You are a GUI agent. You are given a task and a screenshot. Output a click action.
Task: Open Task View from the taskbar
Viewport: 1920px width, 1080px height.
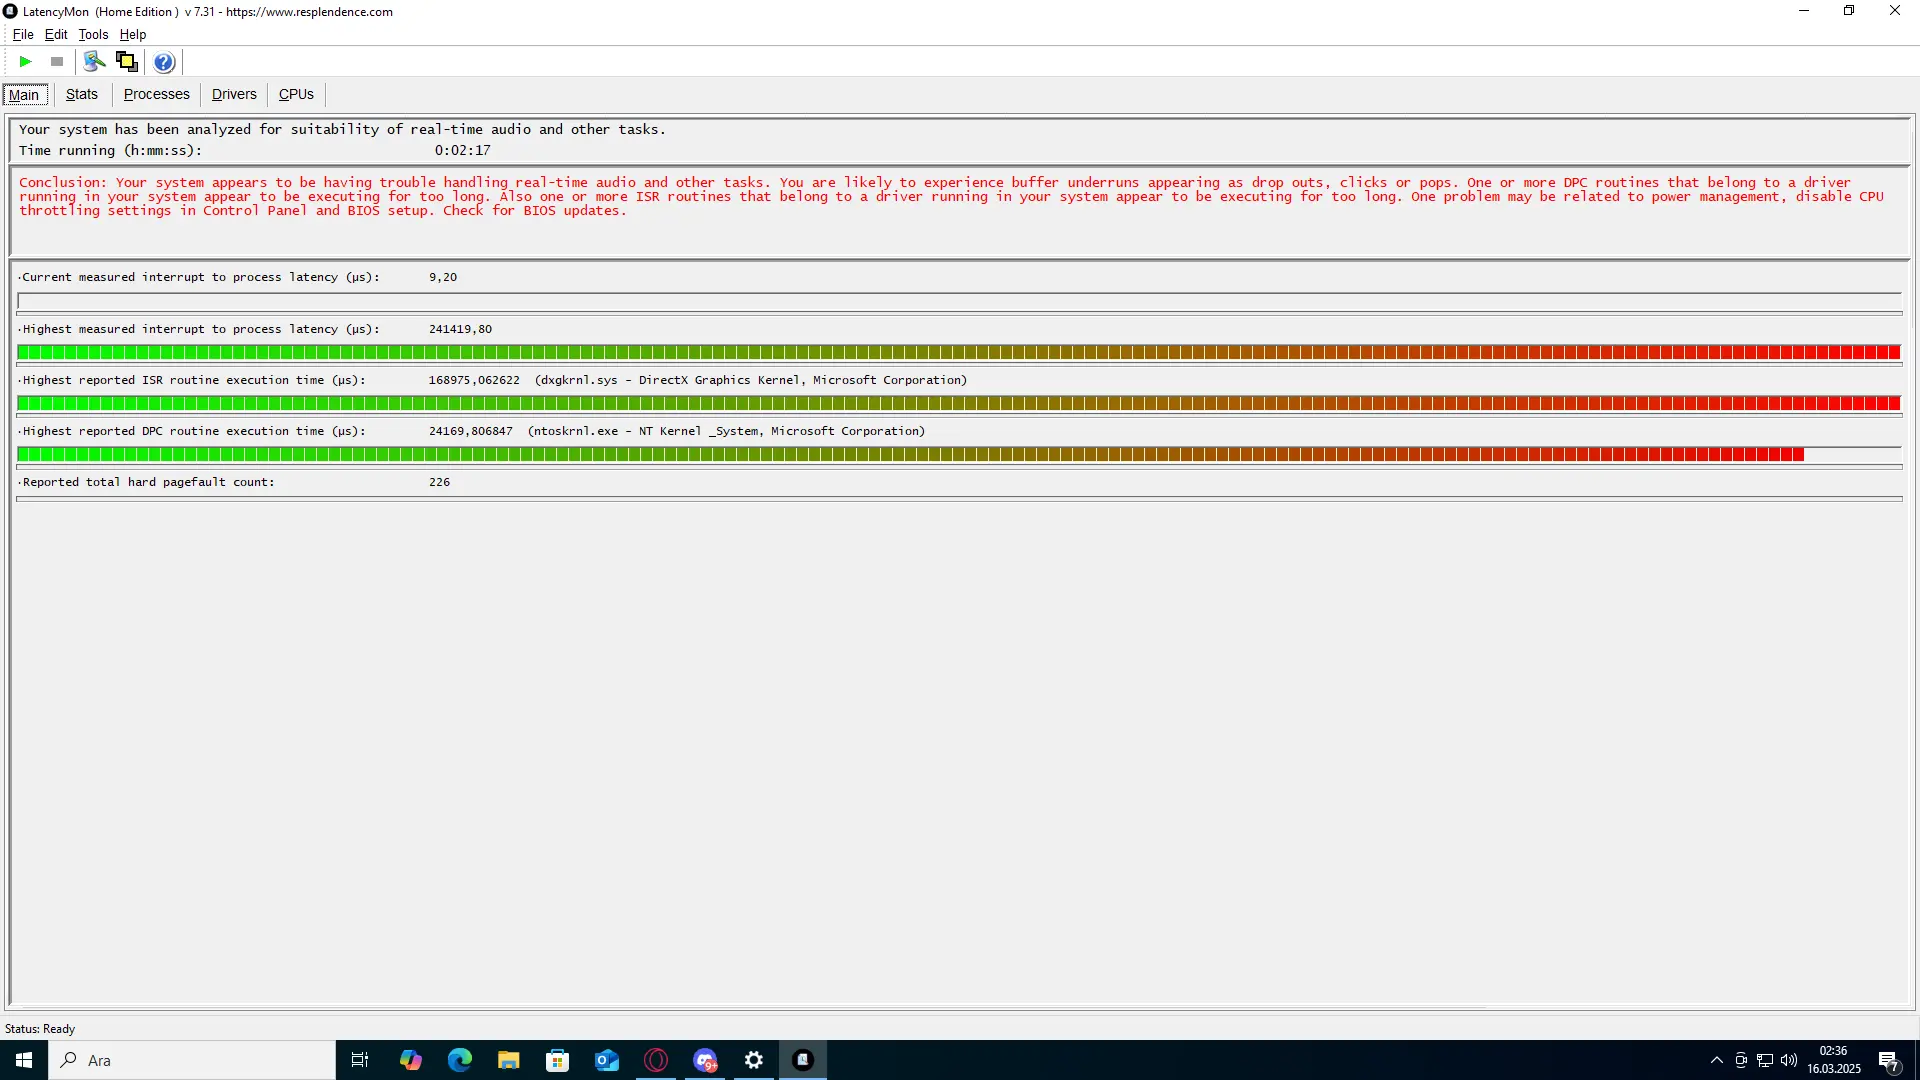click(360, 1060)
